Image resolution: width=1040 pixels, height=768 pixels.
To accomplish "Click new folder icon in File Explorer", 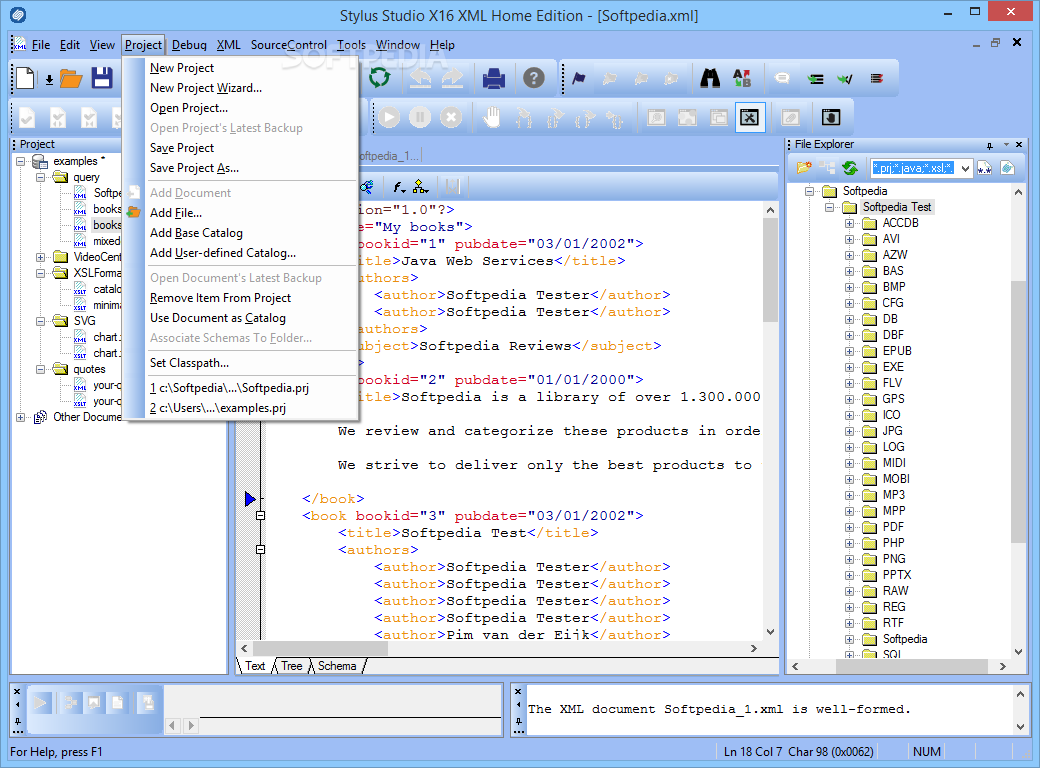I will [x=804, y=168].
